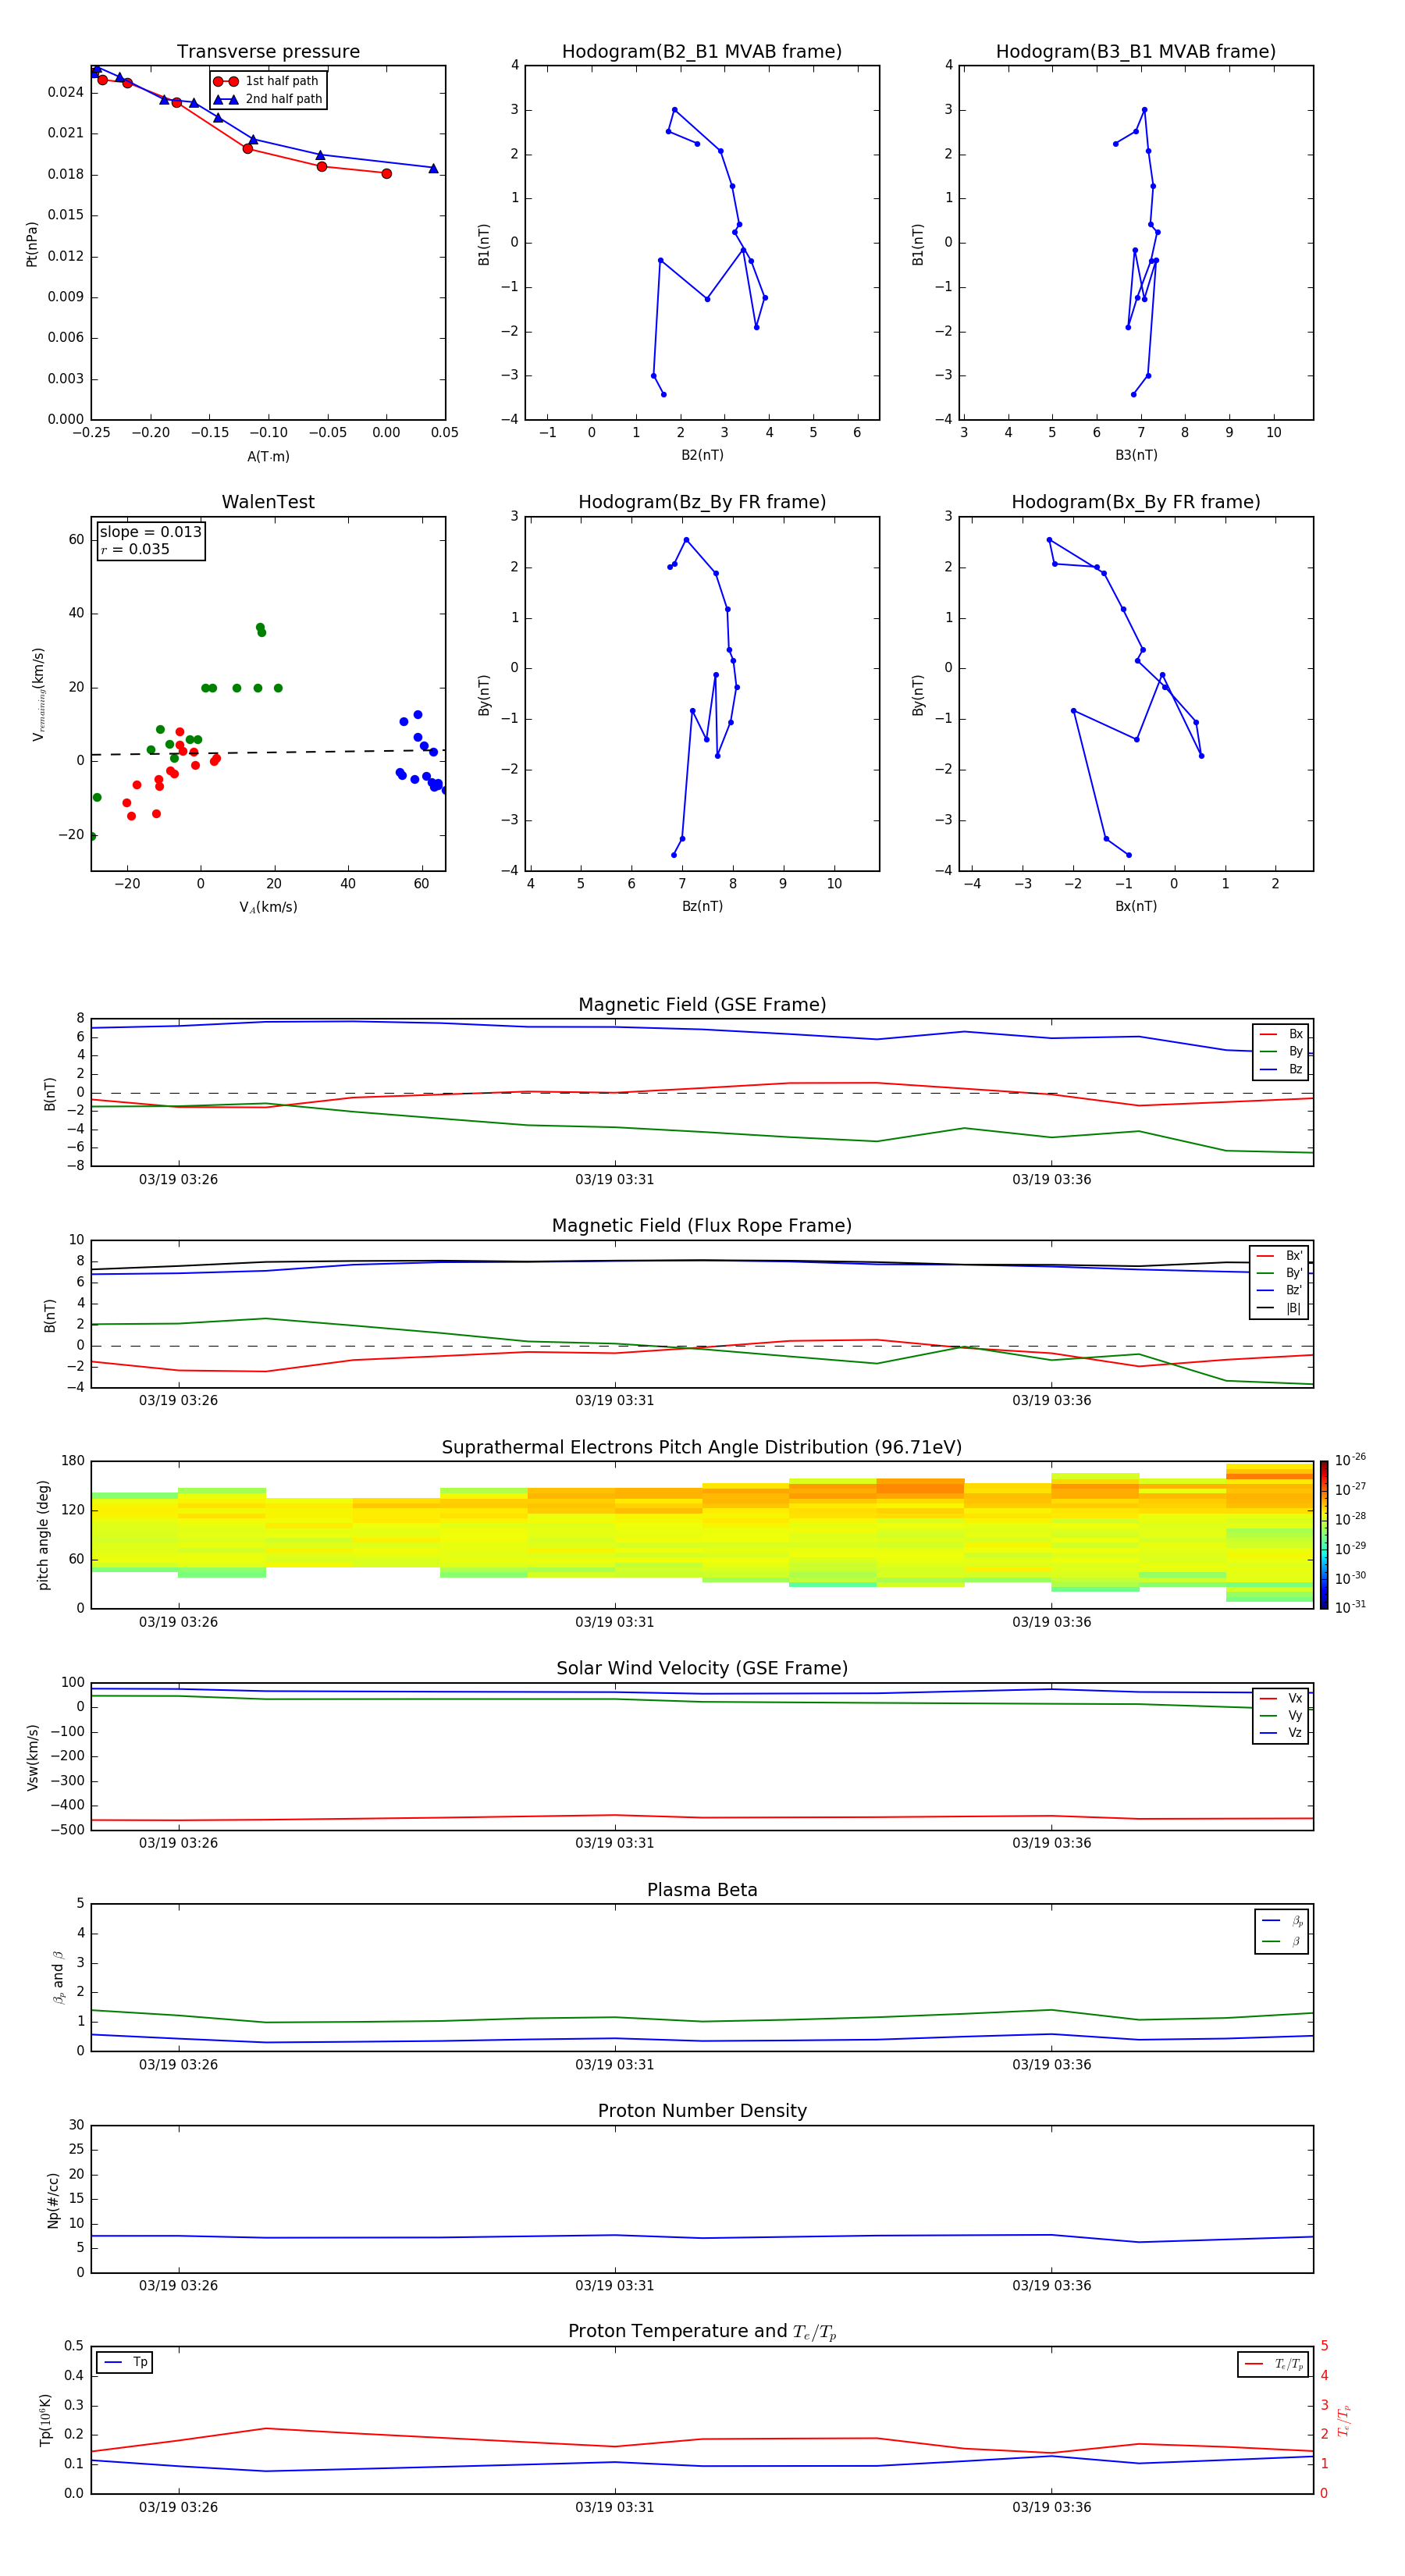Click the "Bz'" entry in flux rope legend
The width and height of the screenshot is (1405, 2576).
[1279, 1290]
